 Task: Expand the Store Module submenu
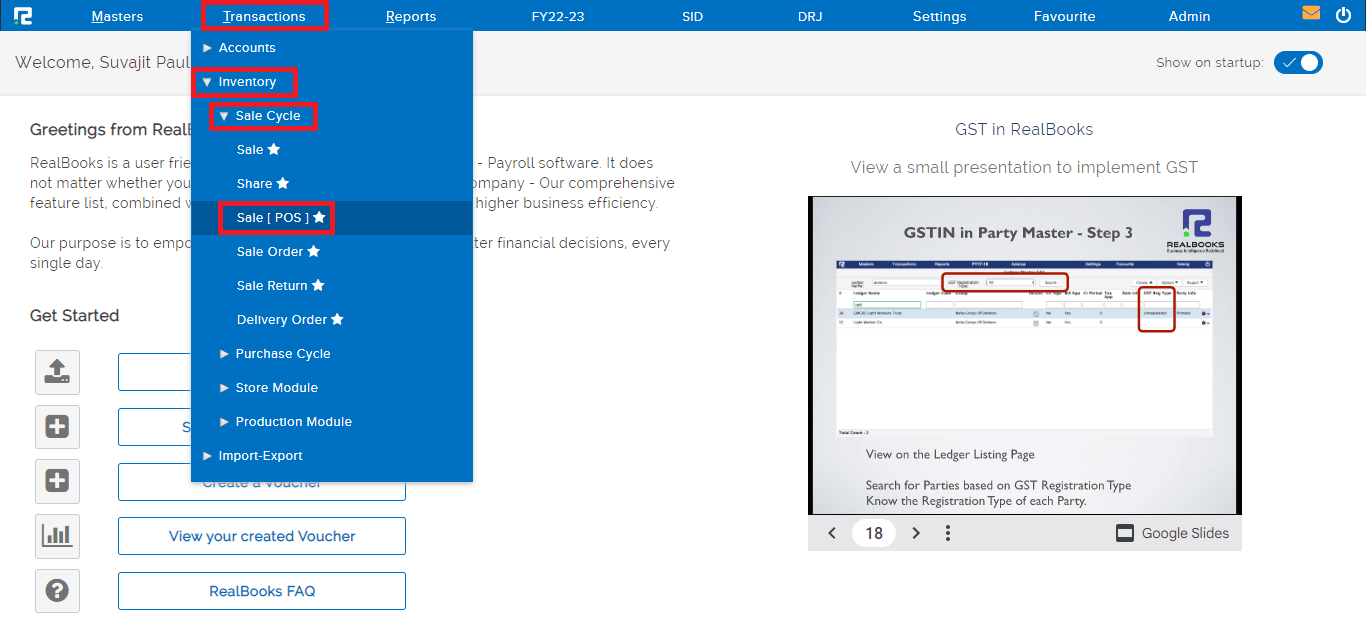click(x=276, y=388)
